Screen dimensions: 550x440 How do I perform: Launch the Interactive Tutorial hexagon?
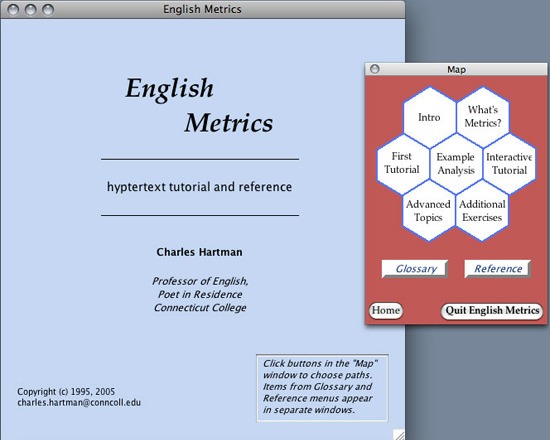click(510, 164)
